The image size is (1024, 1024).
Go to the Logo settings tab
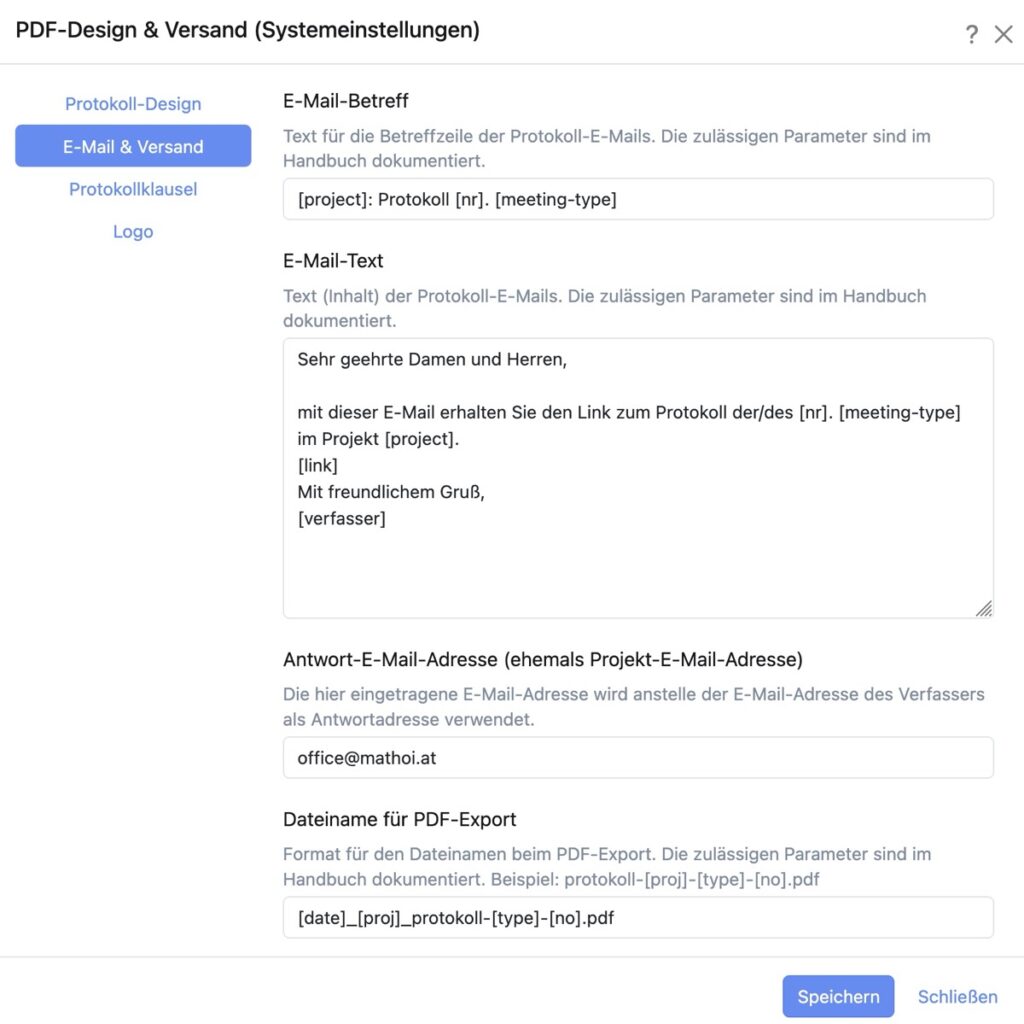pos(133,232)
